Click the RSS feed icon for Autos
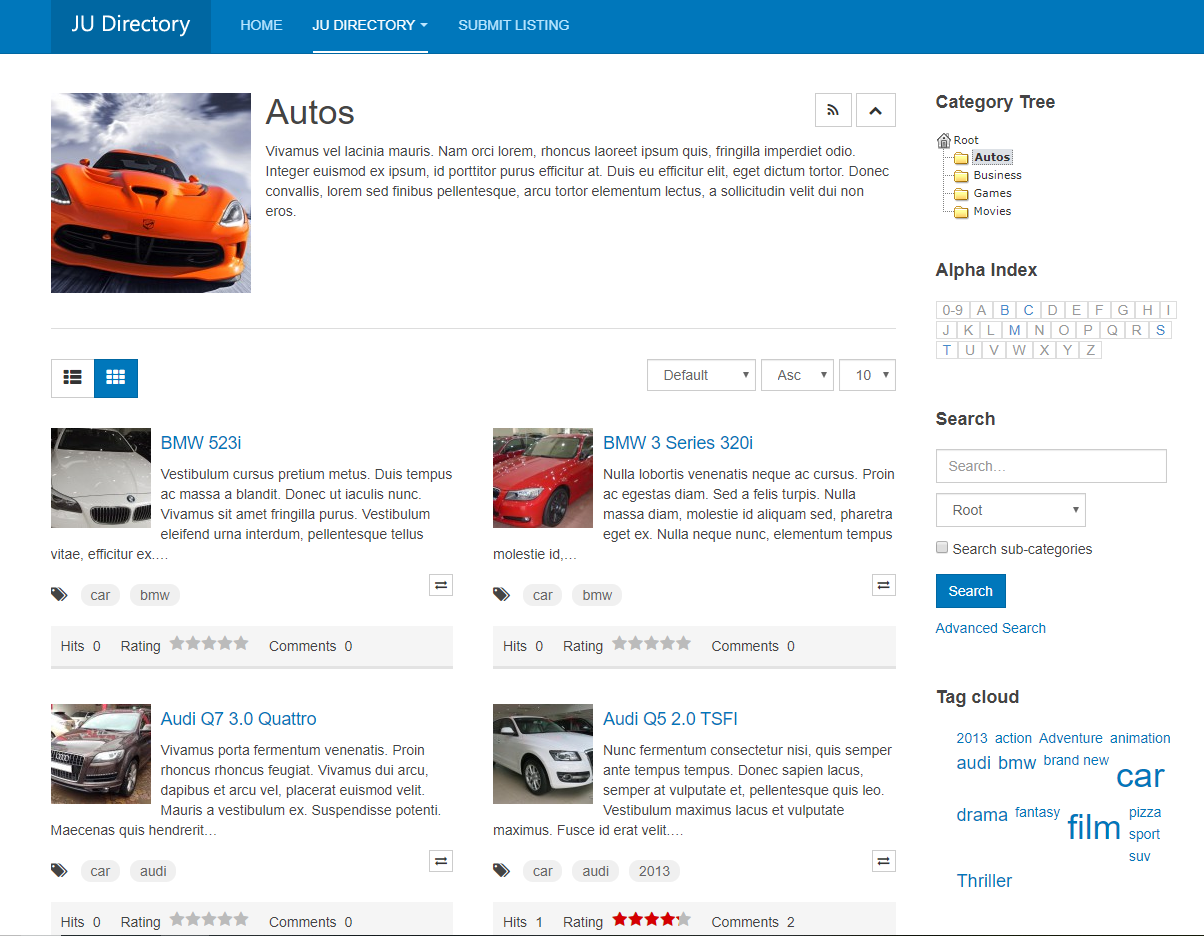The height and width of the screenshot is (936, 1204). [833, 110]
